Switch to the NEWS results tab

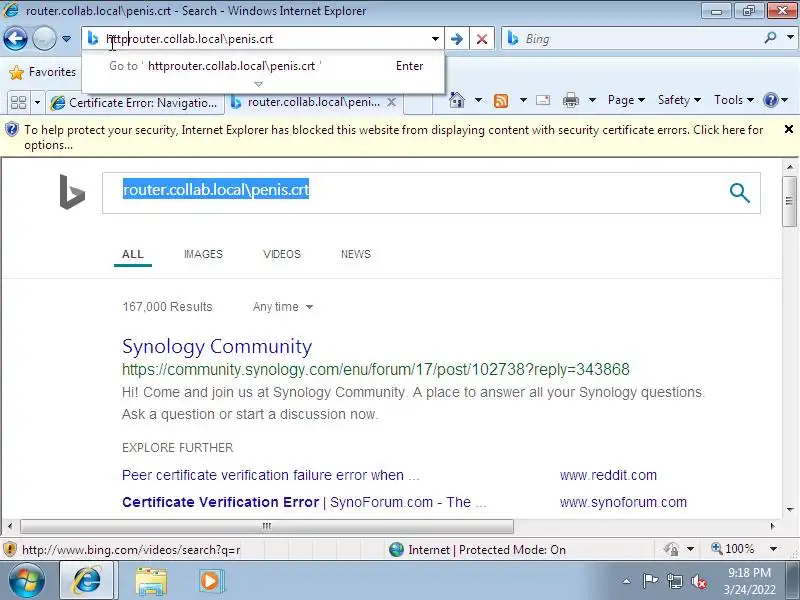[x=356, y=254]
